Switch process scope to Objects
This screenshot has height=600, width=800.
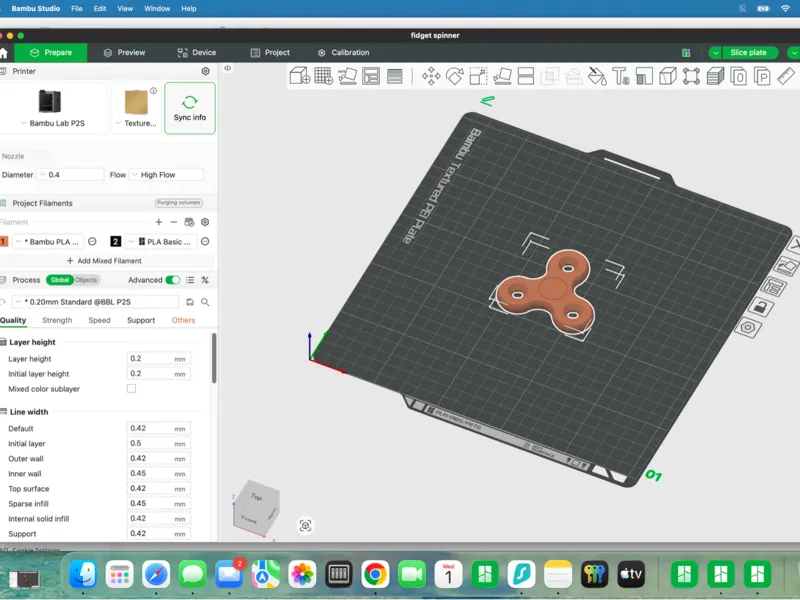pos(86,280)
